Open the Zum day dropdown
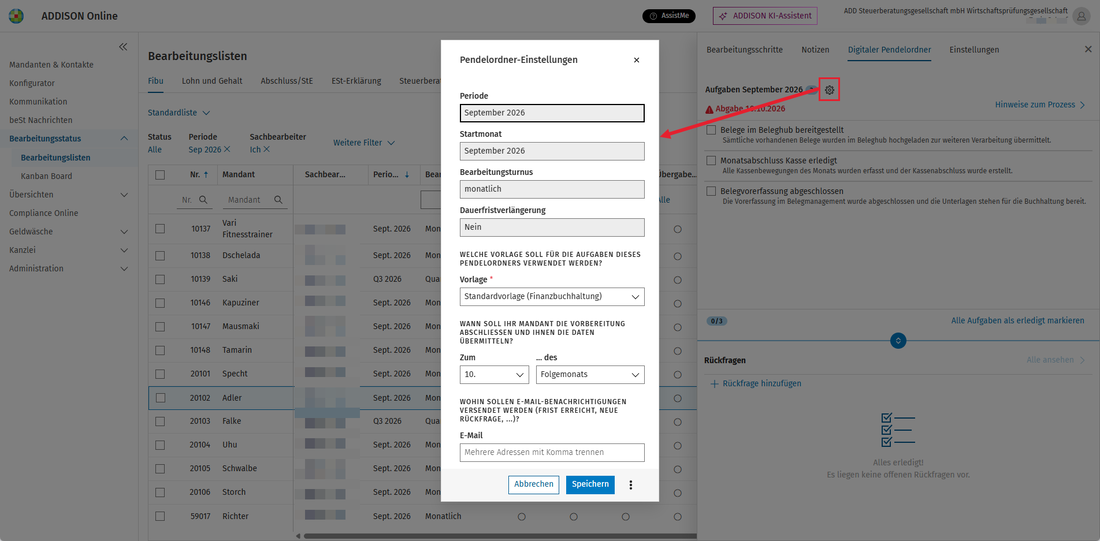Viewport: 1100px width, 541px height. pos(494,375)
